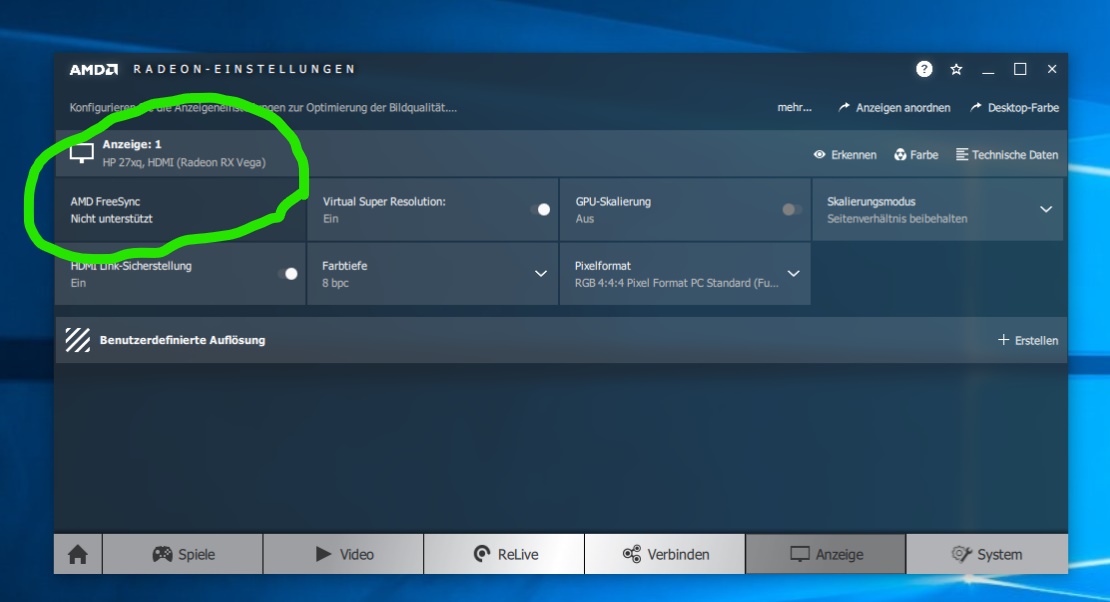Click the favorites star icon

[x=956, y=69]
